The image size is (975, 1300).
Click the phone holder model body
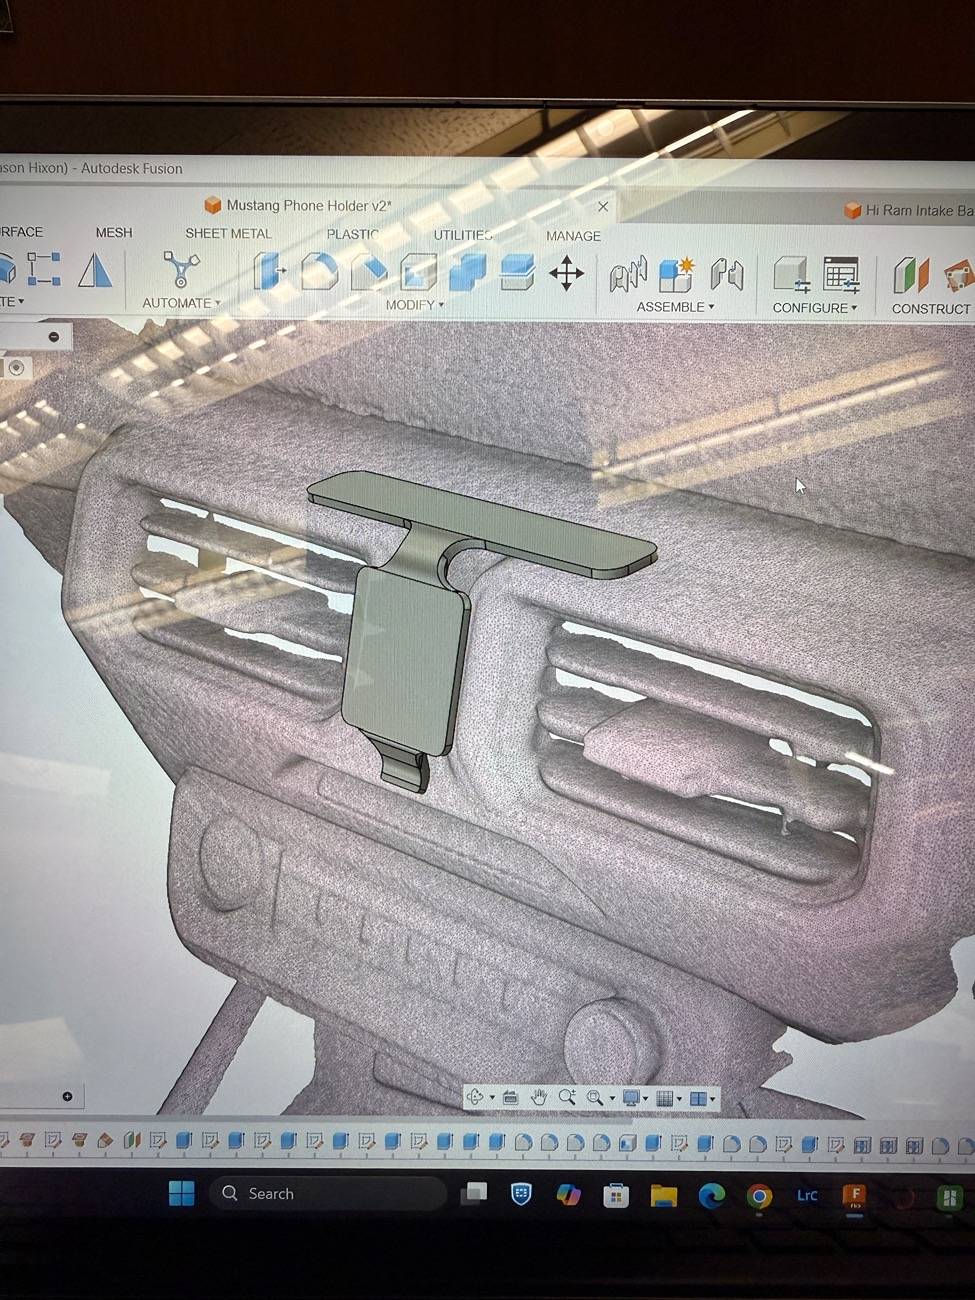tap(406, 662)
